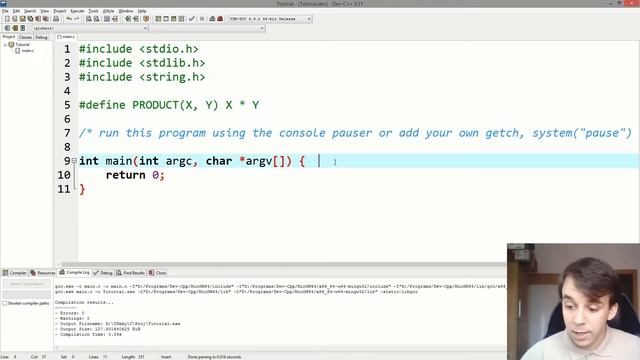Screen dimensions: 640x360
Task: Open the Search menu
Action: click(30, 11)
